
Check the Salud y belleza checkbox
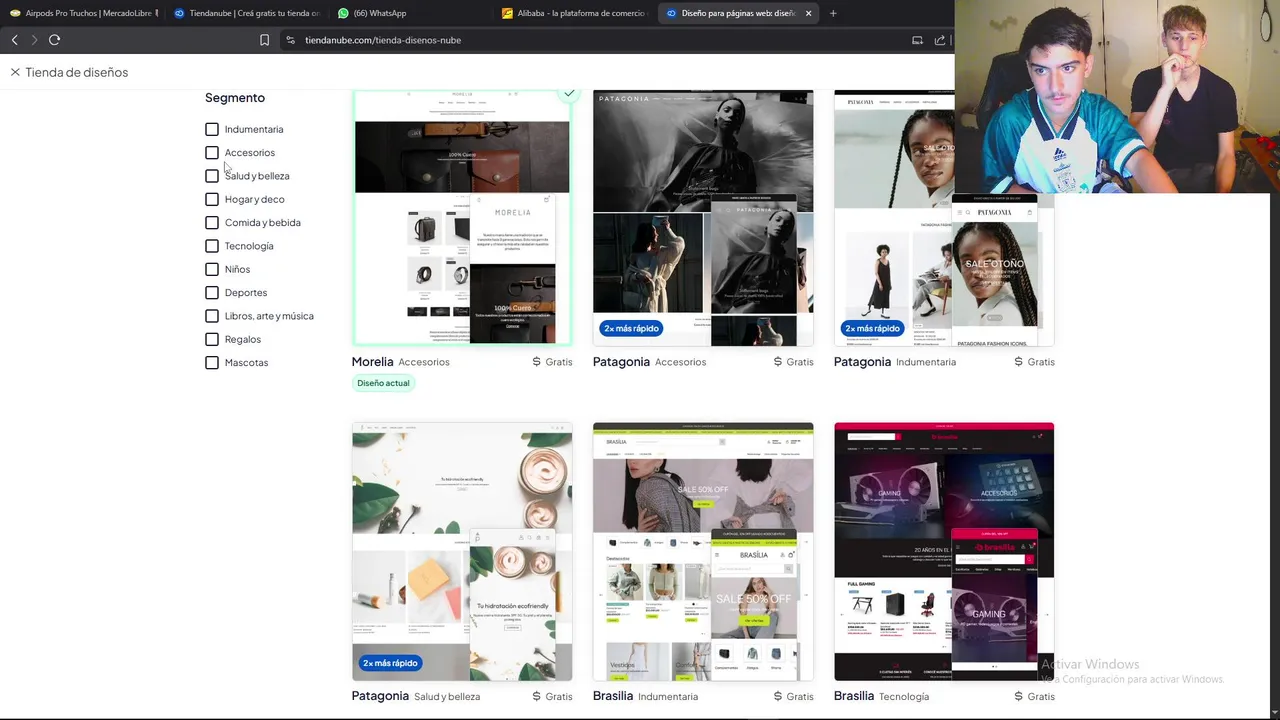point(212,176)
